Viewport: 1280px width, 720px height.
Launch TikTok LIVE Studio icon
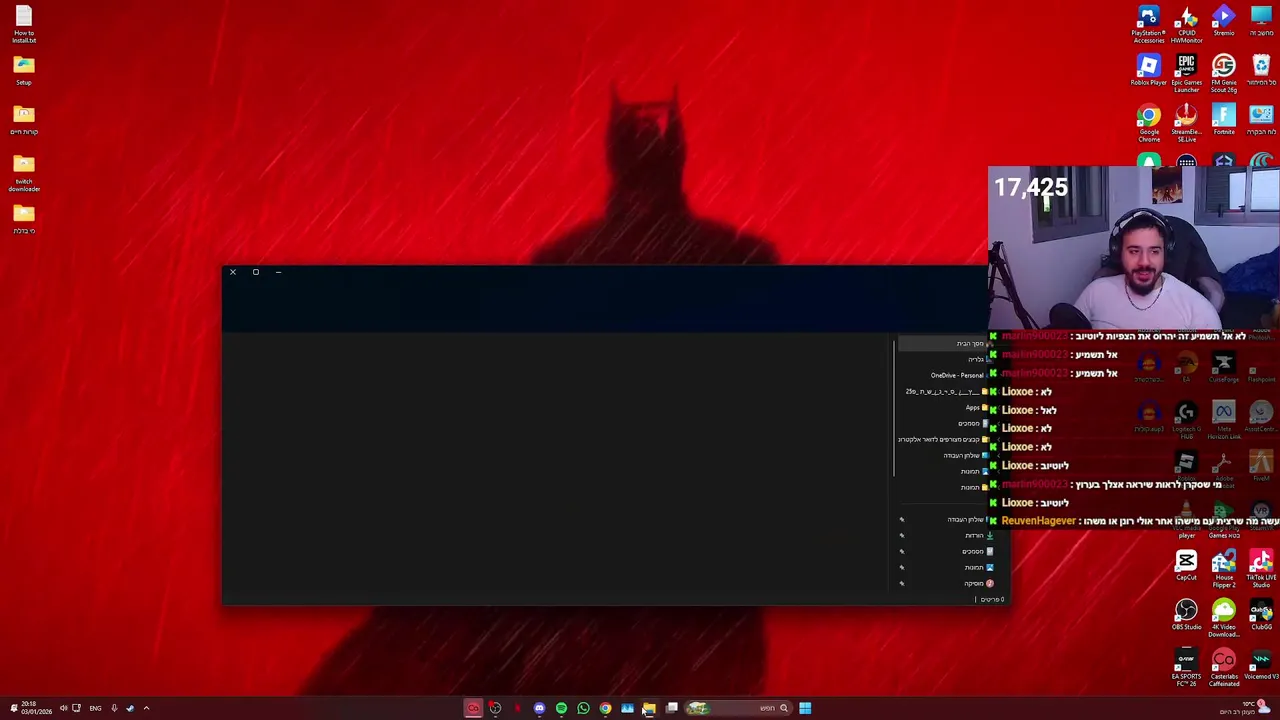click(1261, 569)
